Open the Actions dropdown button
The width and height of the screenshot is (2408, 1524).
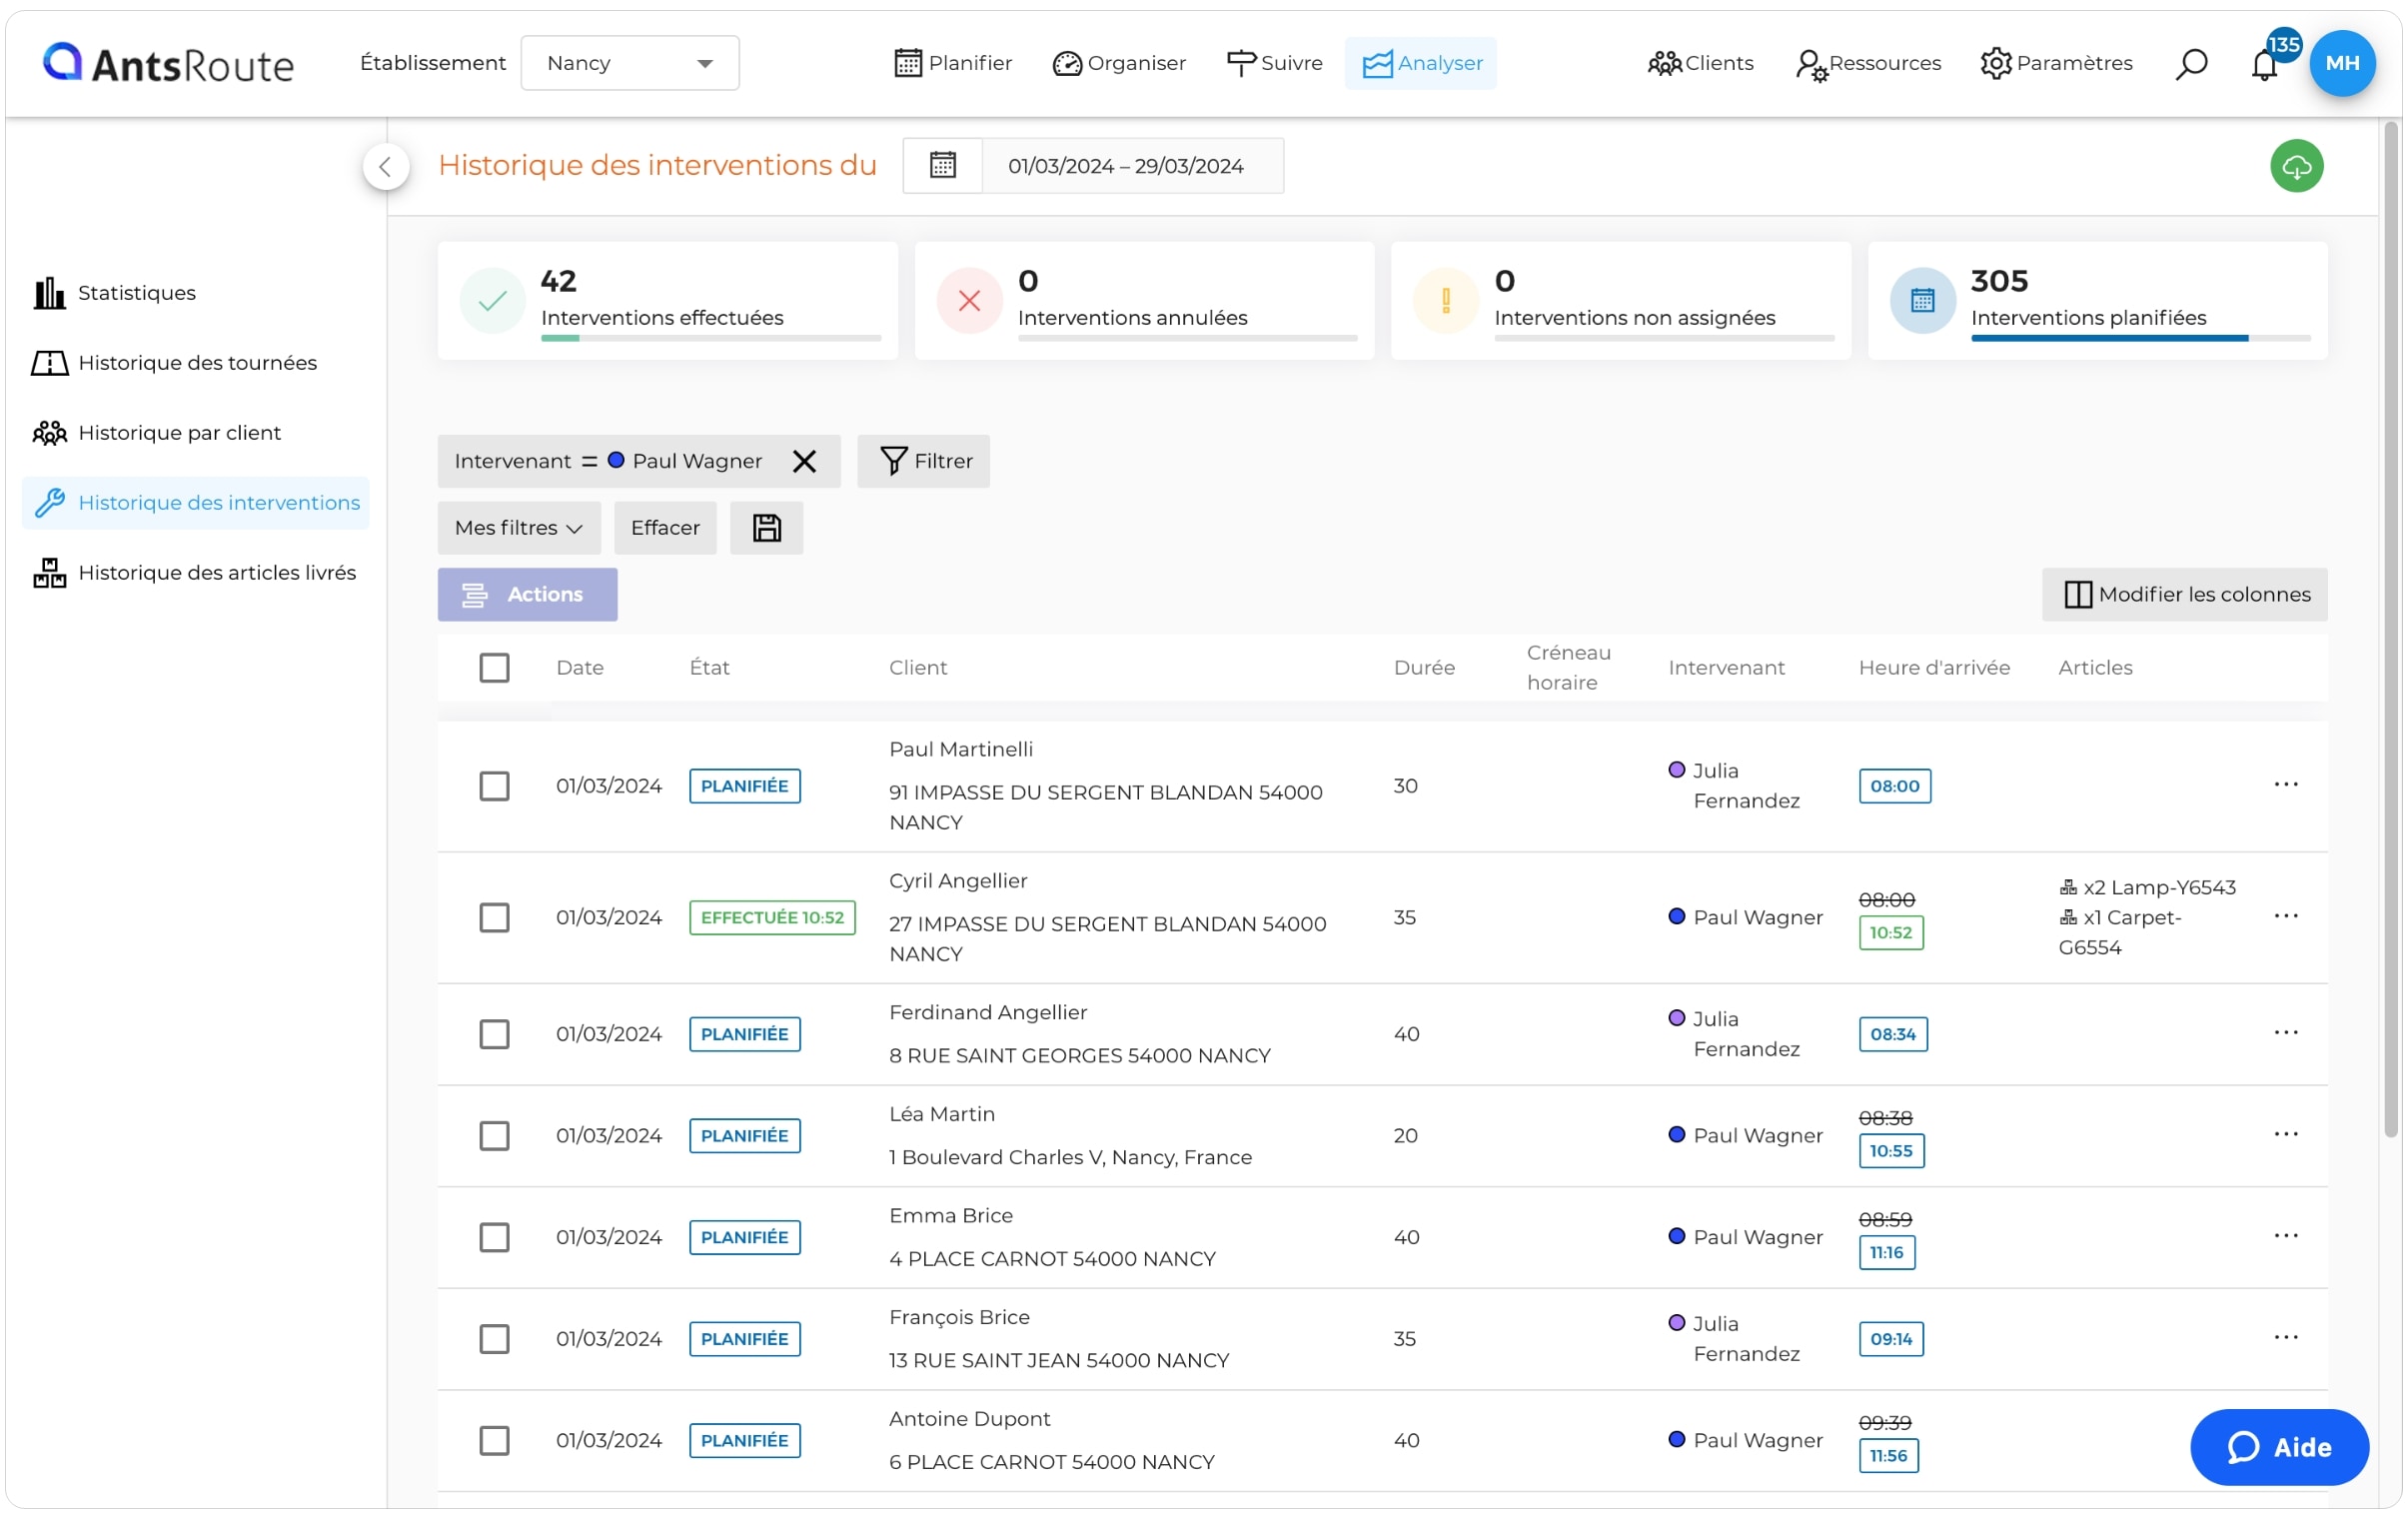pos(527,595)
